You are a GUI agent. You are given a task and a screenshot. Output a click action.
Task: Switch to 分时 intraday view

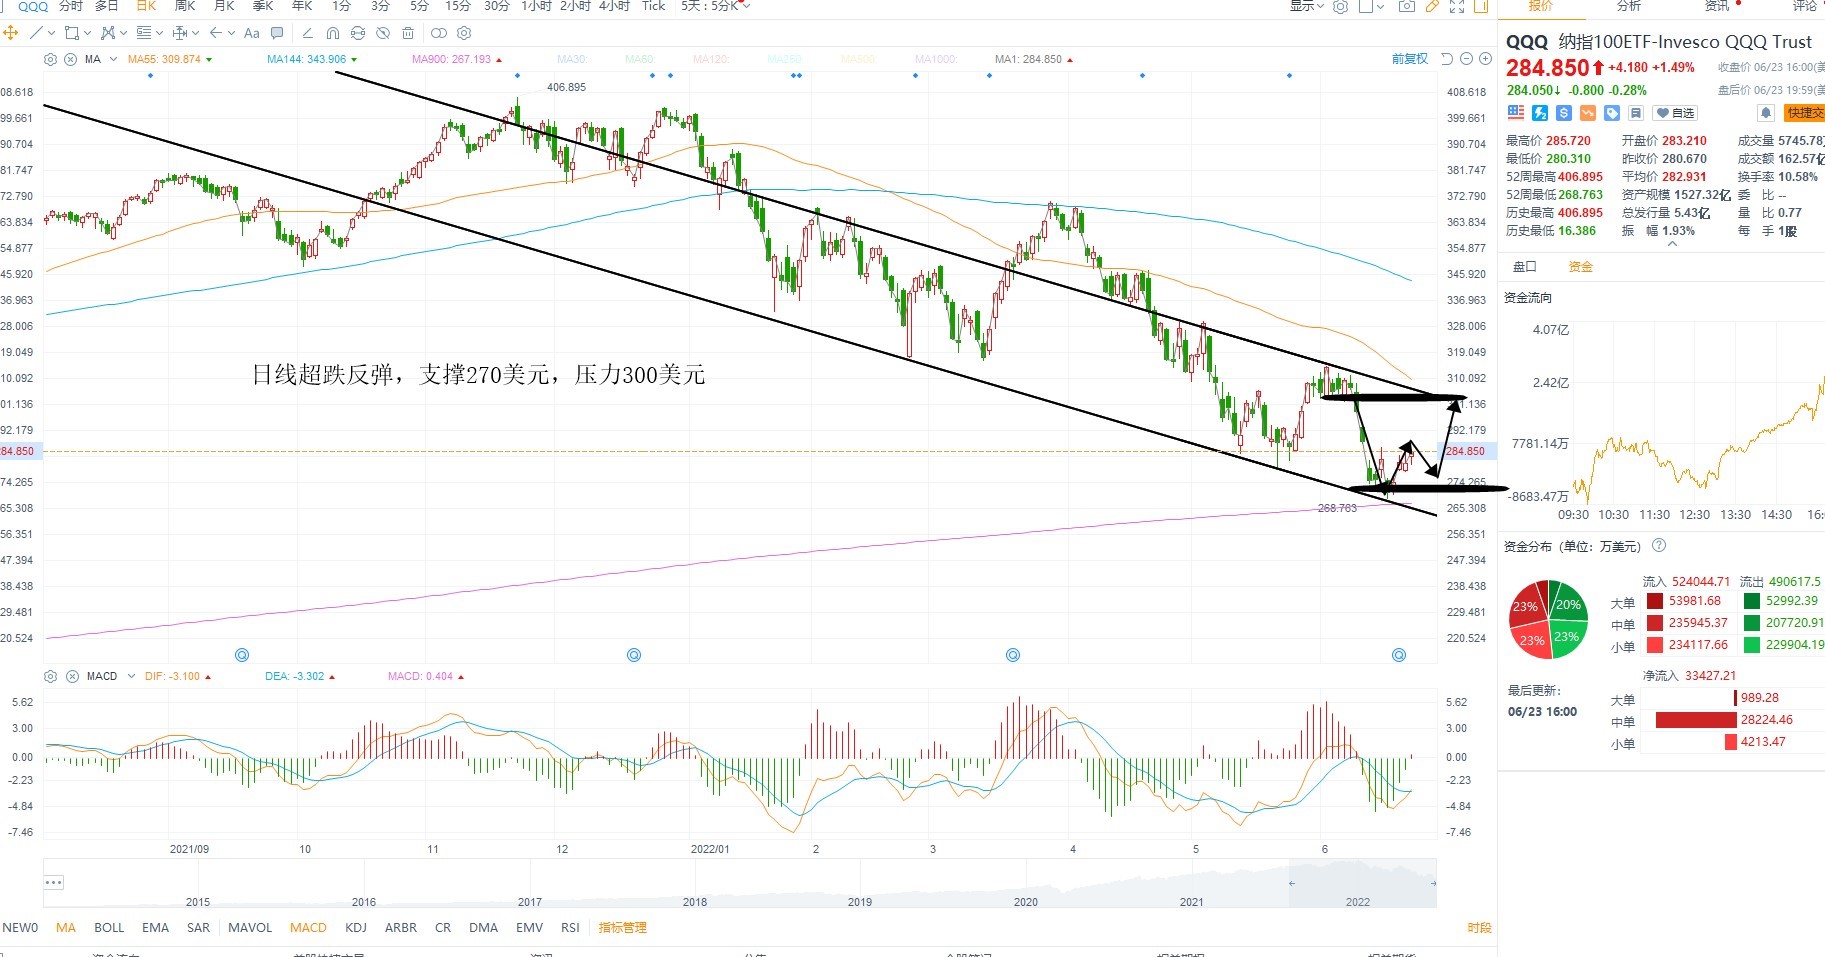[71, 6]
